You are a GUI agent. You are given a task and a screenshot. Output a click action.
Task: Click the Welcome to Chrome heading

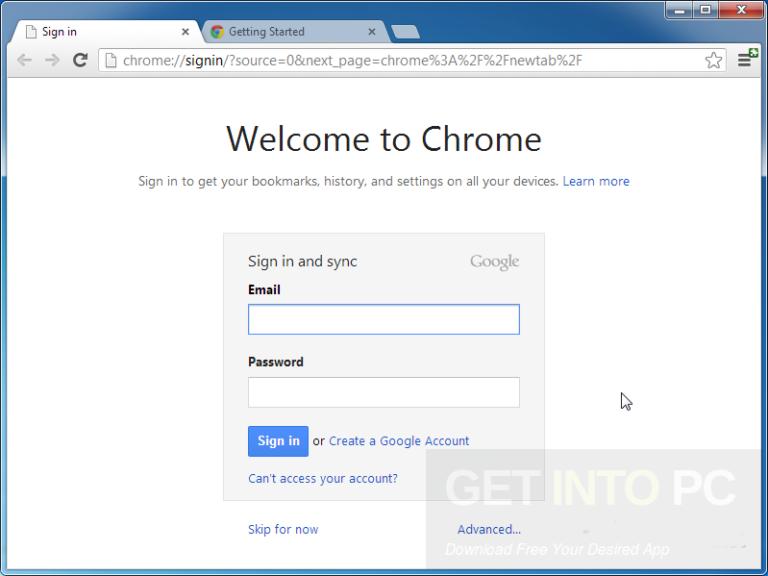coord(384,139)
